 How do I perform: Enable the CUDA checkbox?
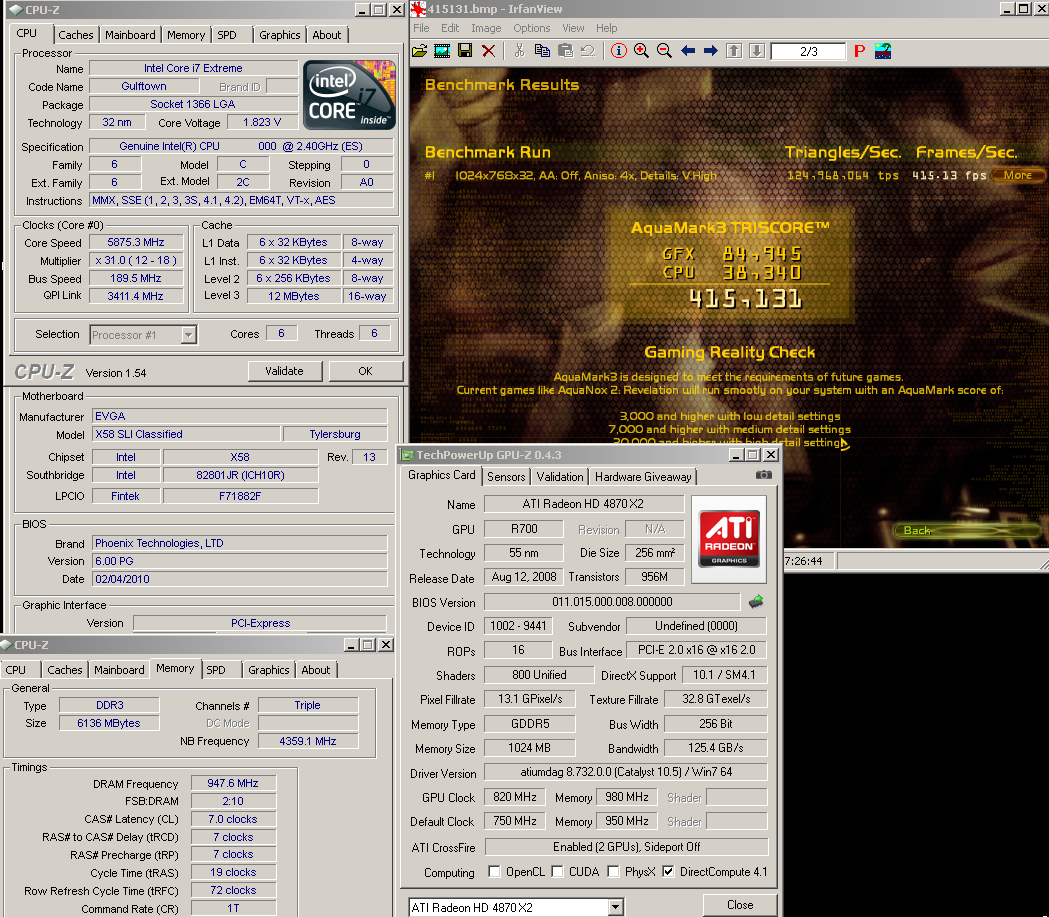tap(557, 872)
